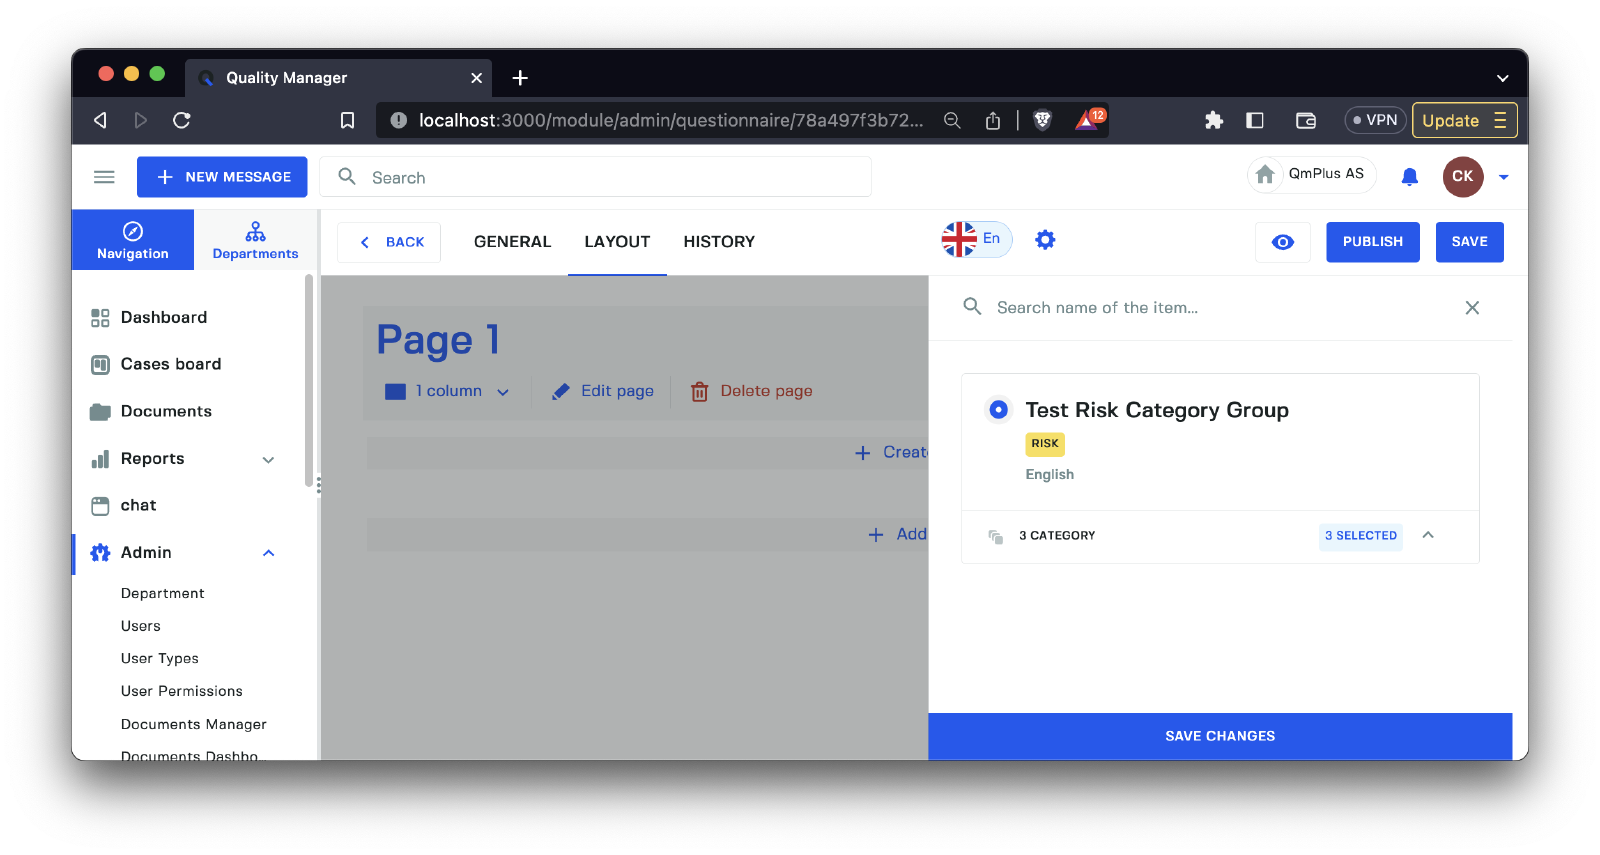Image resolution: width=1600 pixels, height=855 pixels.
Task: Click the Publish button
Action: point(1372,242)
